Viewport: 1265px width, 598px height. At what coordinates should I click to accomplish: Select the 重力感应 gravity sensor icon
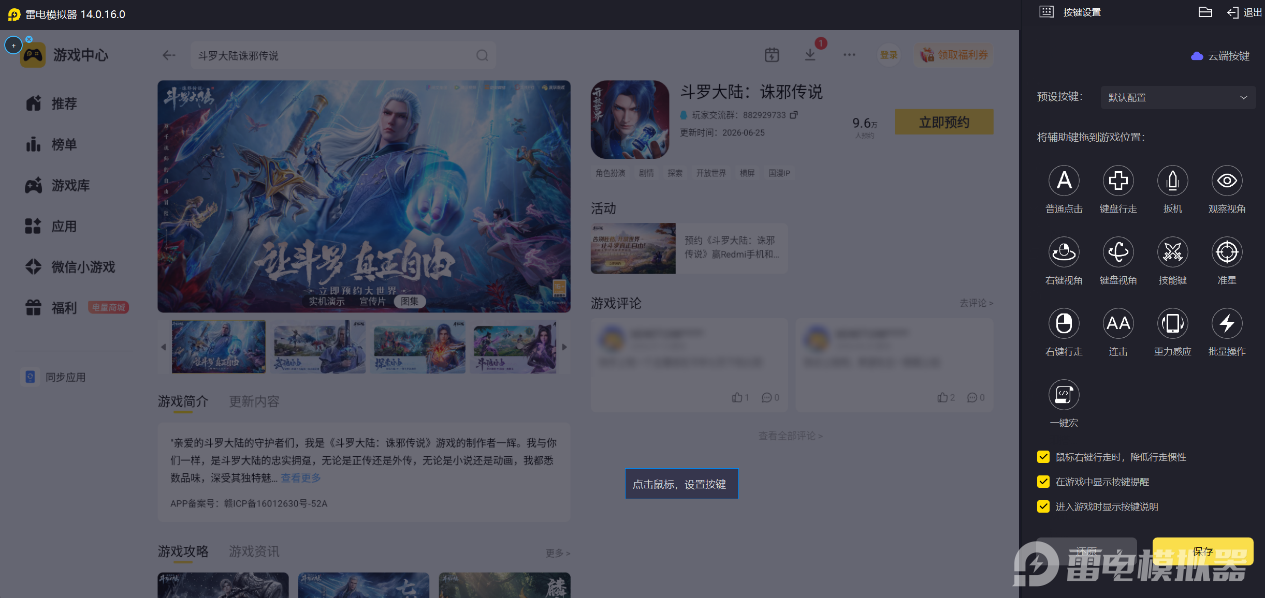pos(1172,323)
